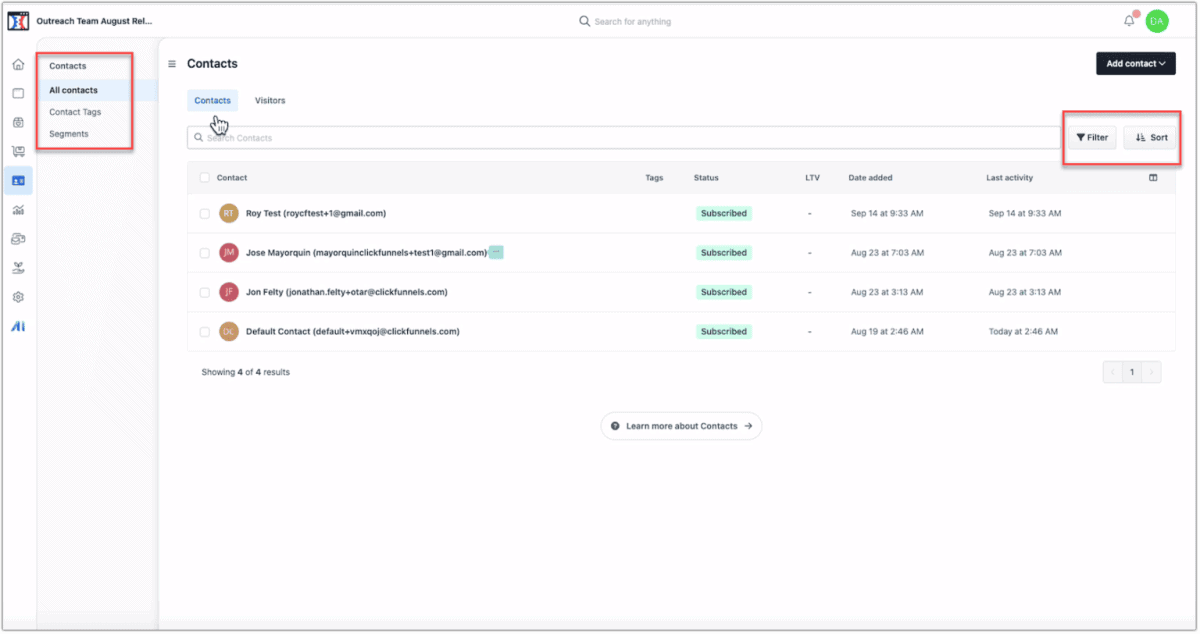Screen dimensions: 1200x634
Task: Open the column layout icon in table header
Action: 1153,178
